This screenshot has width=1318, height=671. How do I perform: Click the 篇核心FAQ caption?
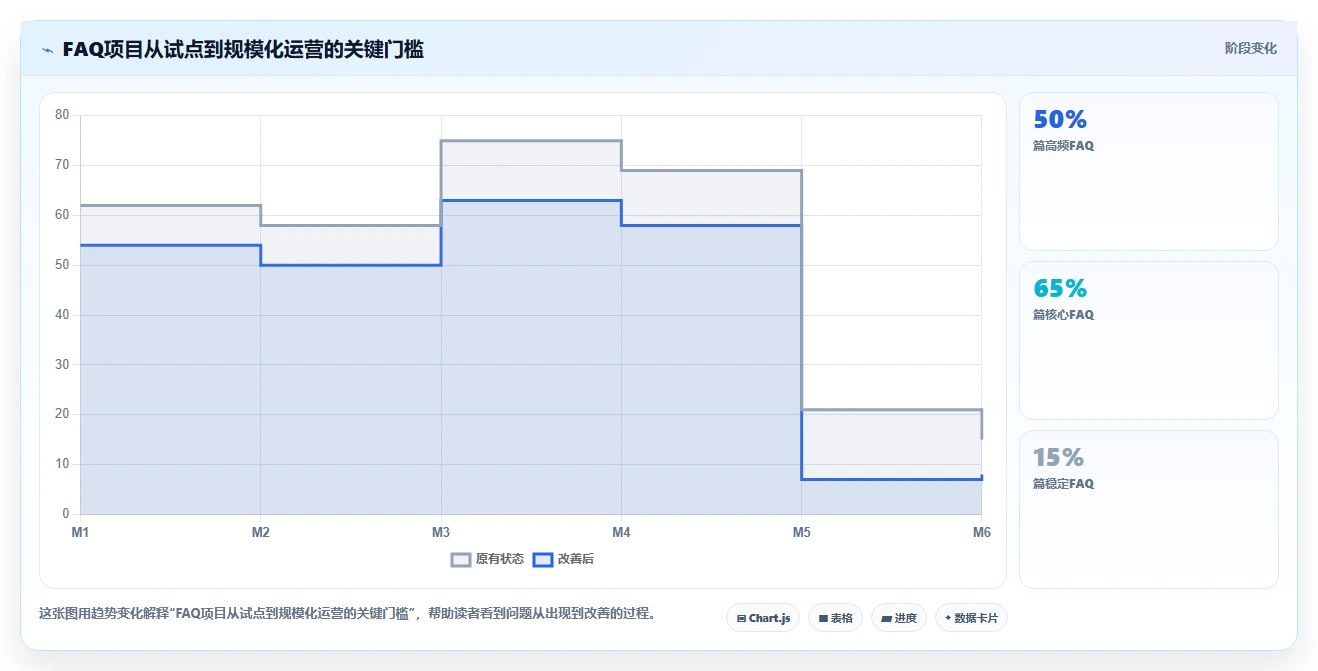(x=1064, y=314)
